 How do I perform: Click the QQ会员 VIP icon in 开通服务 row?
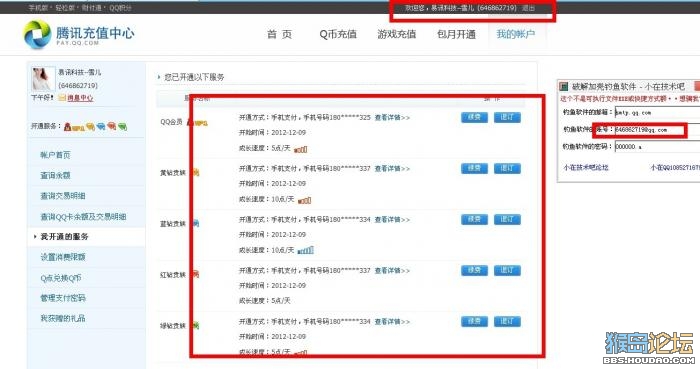coord(74,127)
